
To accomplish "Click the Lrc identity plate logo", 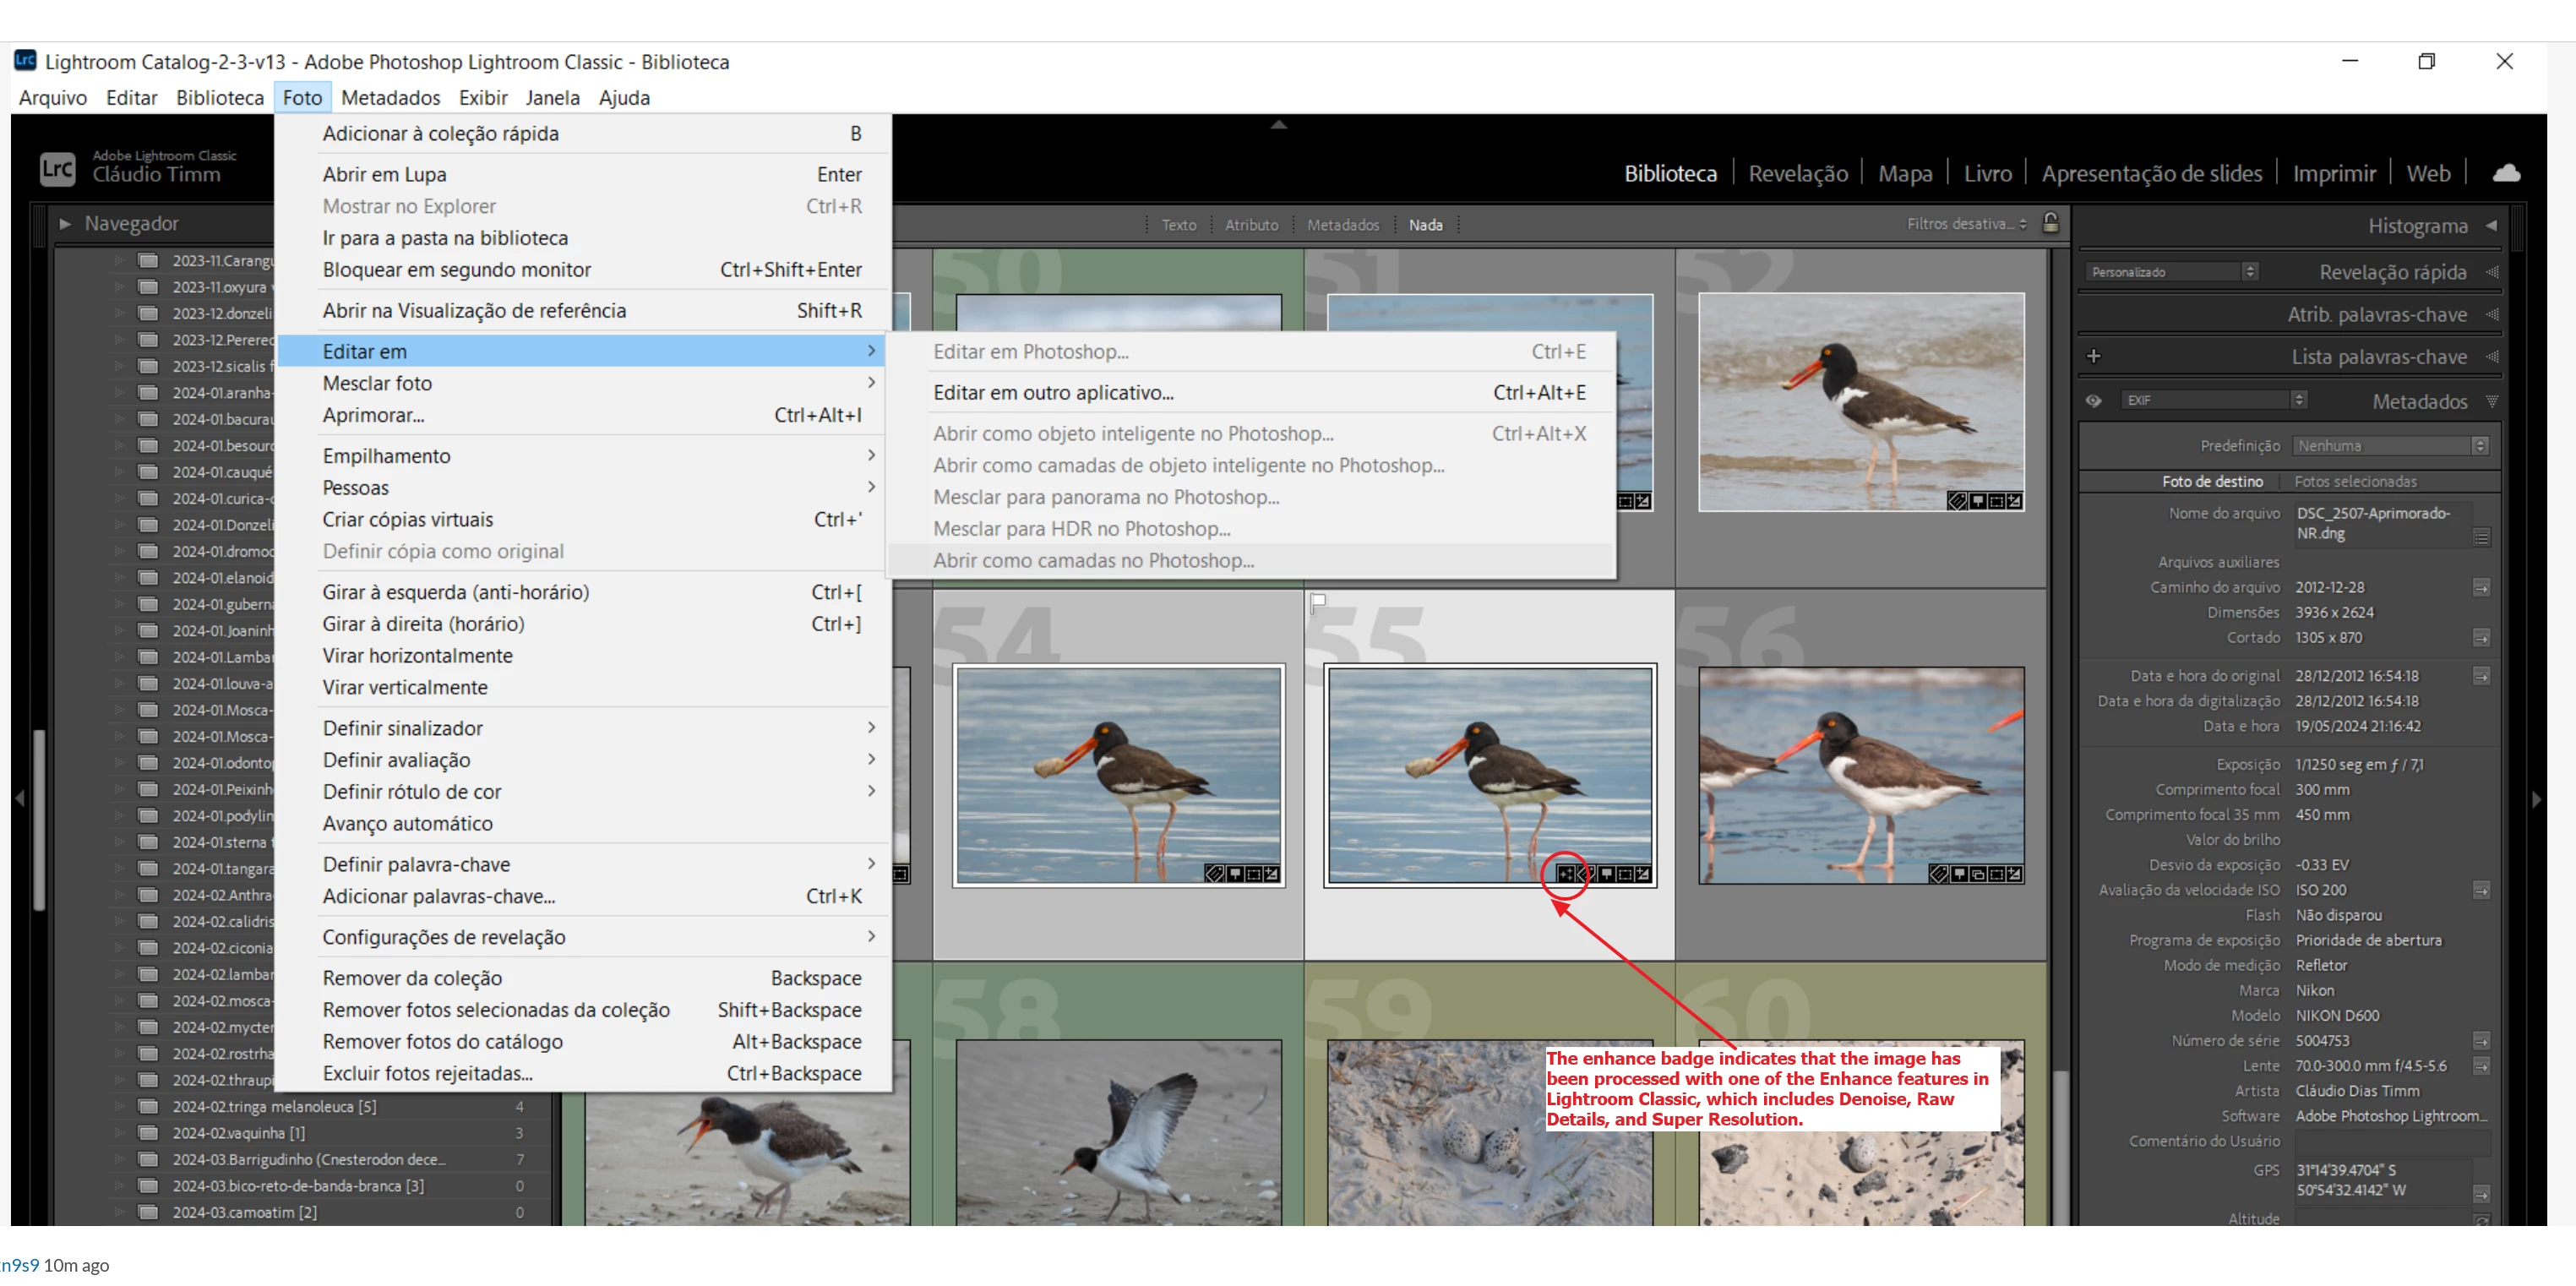I will pos(57,169).
